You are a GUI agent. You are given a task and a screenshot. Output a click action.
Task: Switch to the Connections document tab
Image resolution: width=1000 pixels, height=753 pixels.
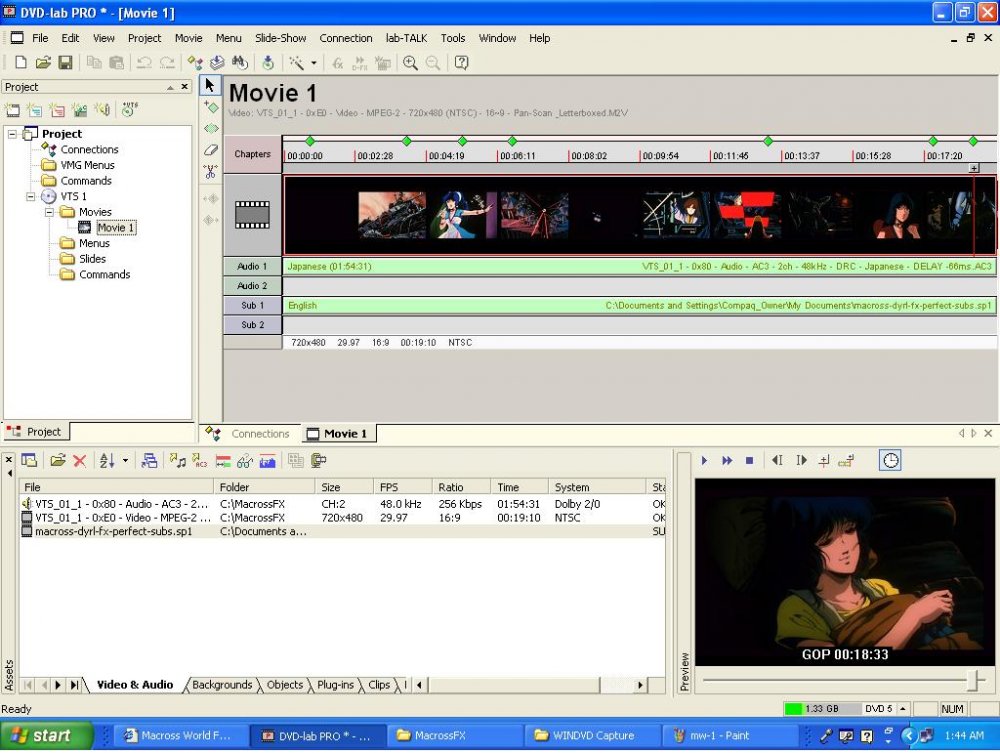tap(250, 434)
